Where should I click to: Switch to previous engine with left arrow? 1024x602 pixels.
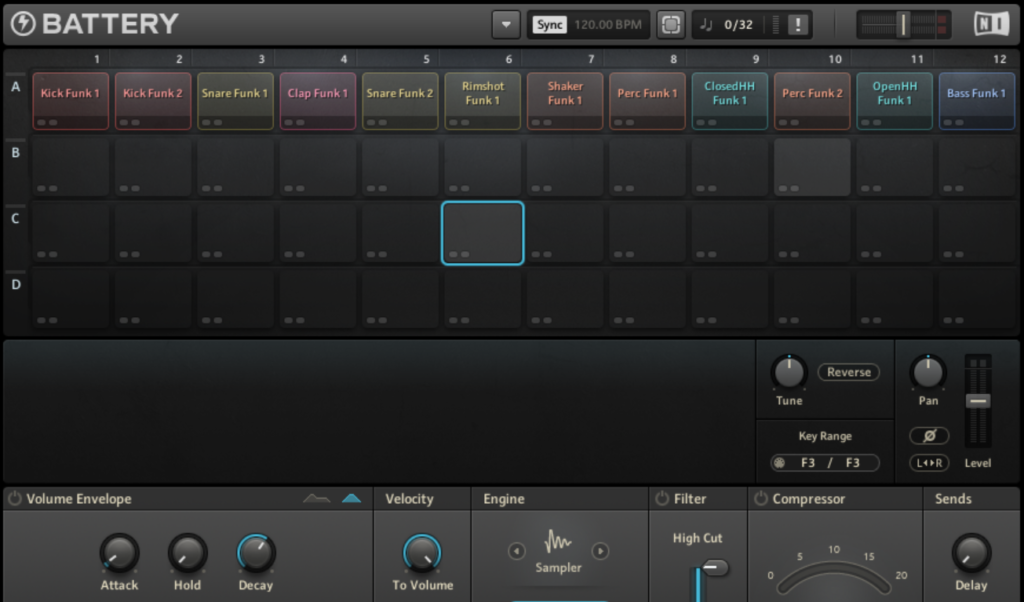click(x=516, y=551)
